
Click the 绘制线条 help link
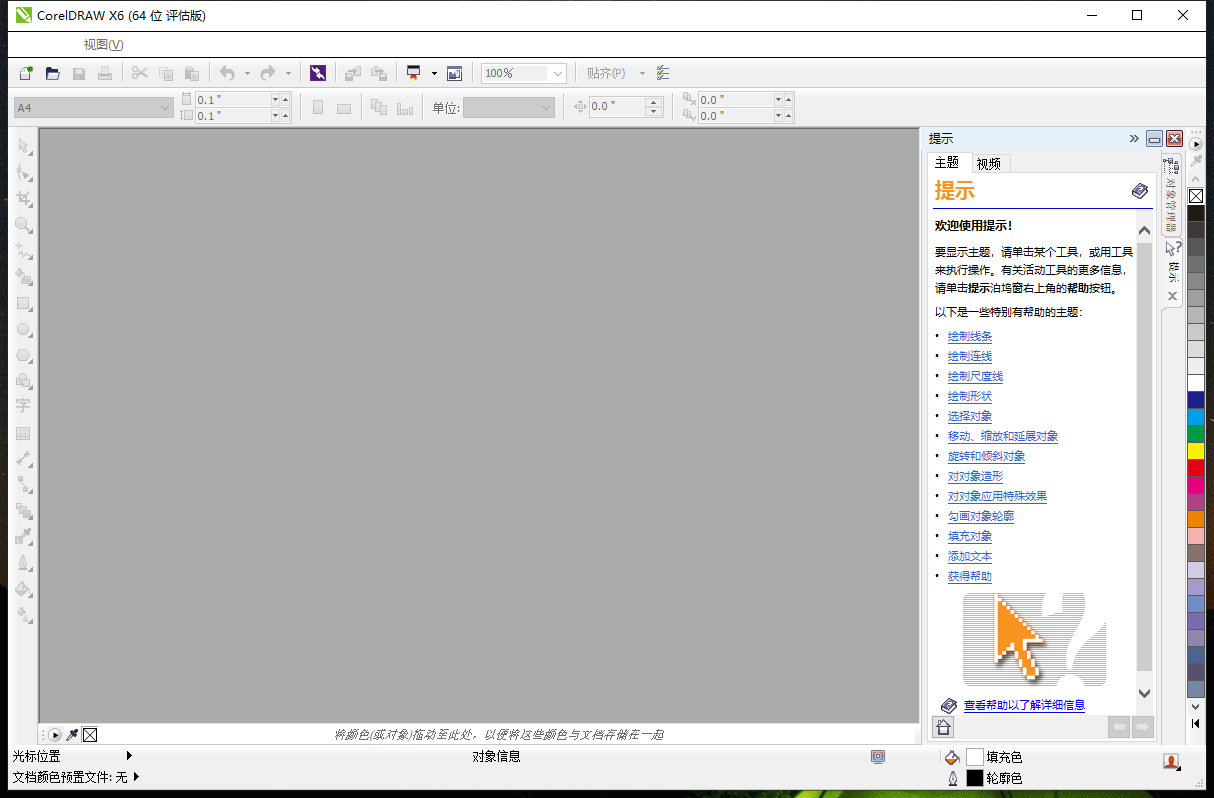pyautogui.click(x=968, y=336)
